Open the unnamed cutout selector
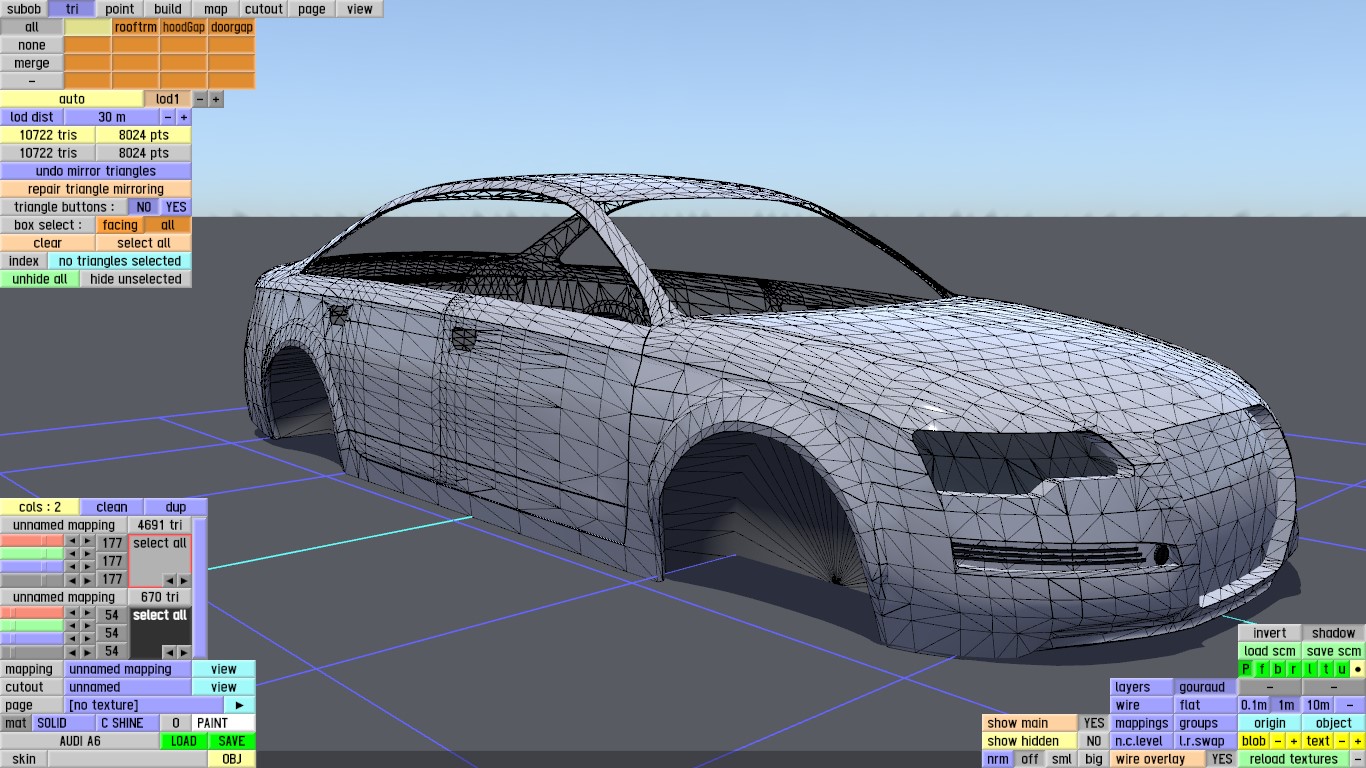 click(x=128, y=687)
